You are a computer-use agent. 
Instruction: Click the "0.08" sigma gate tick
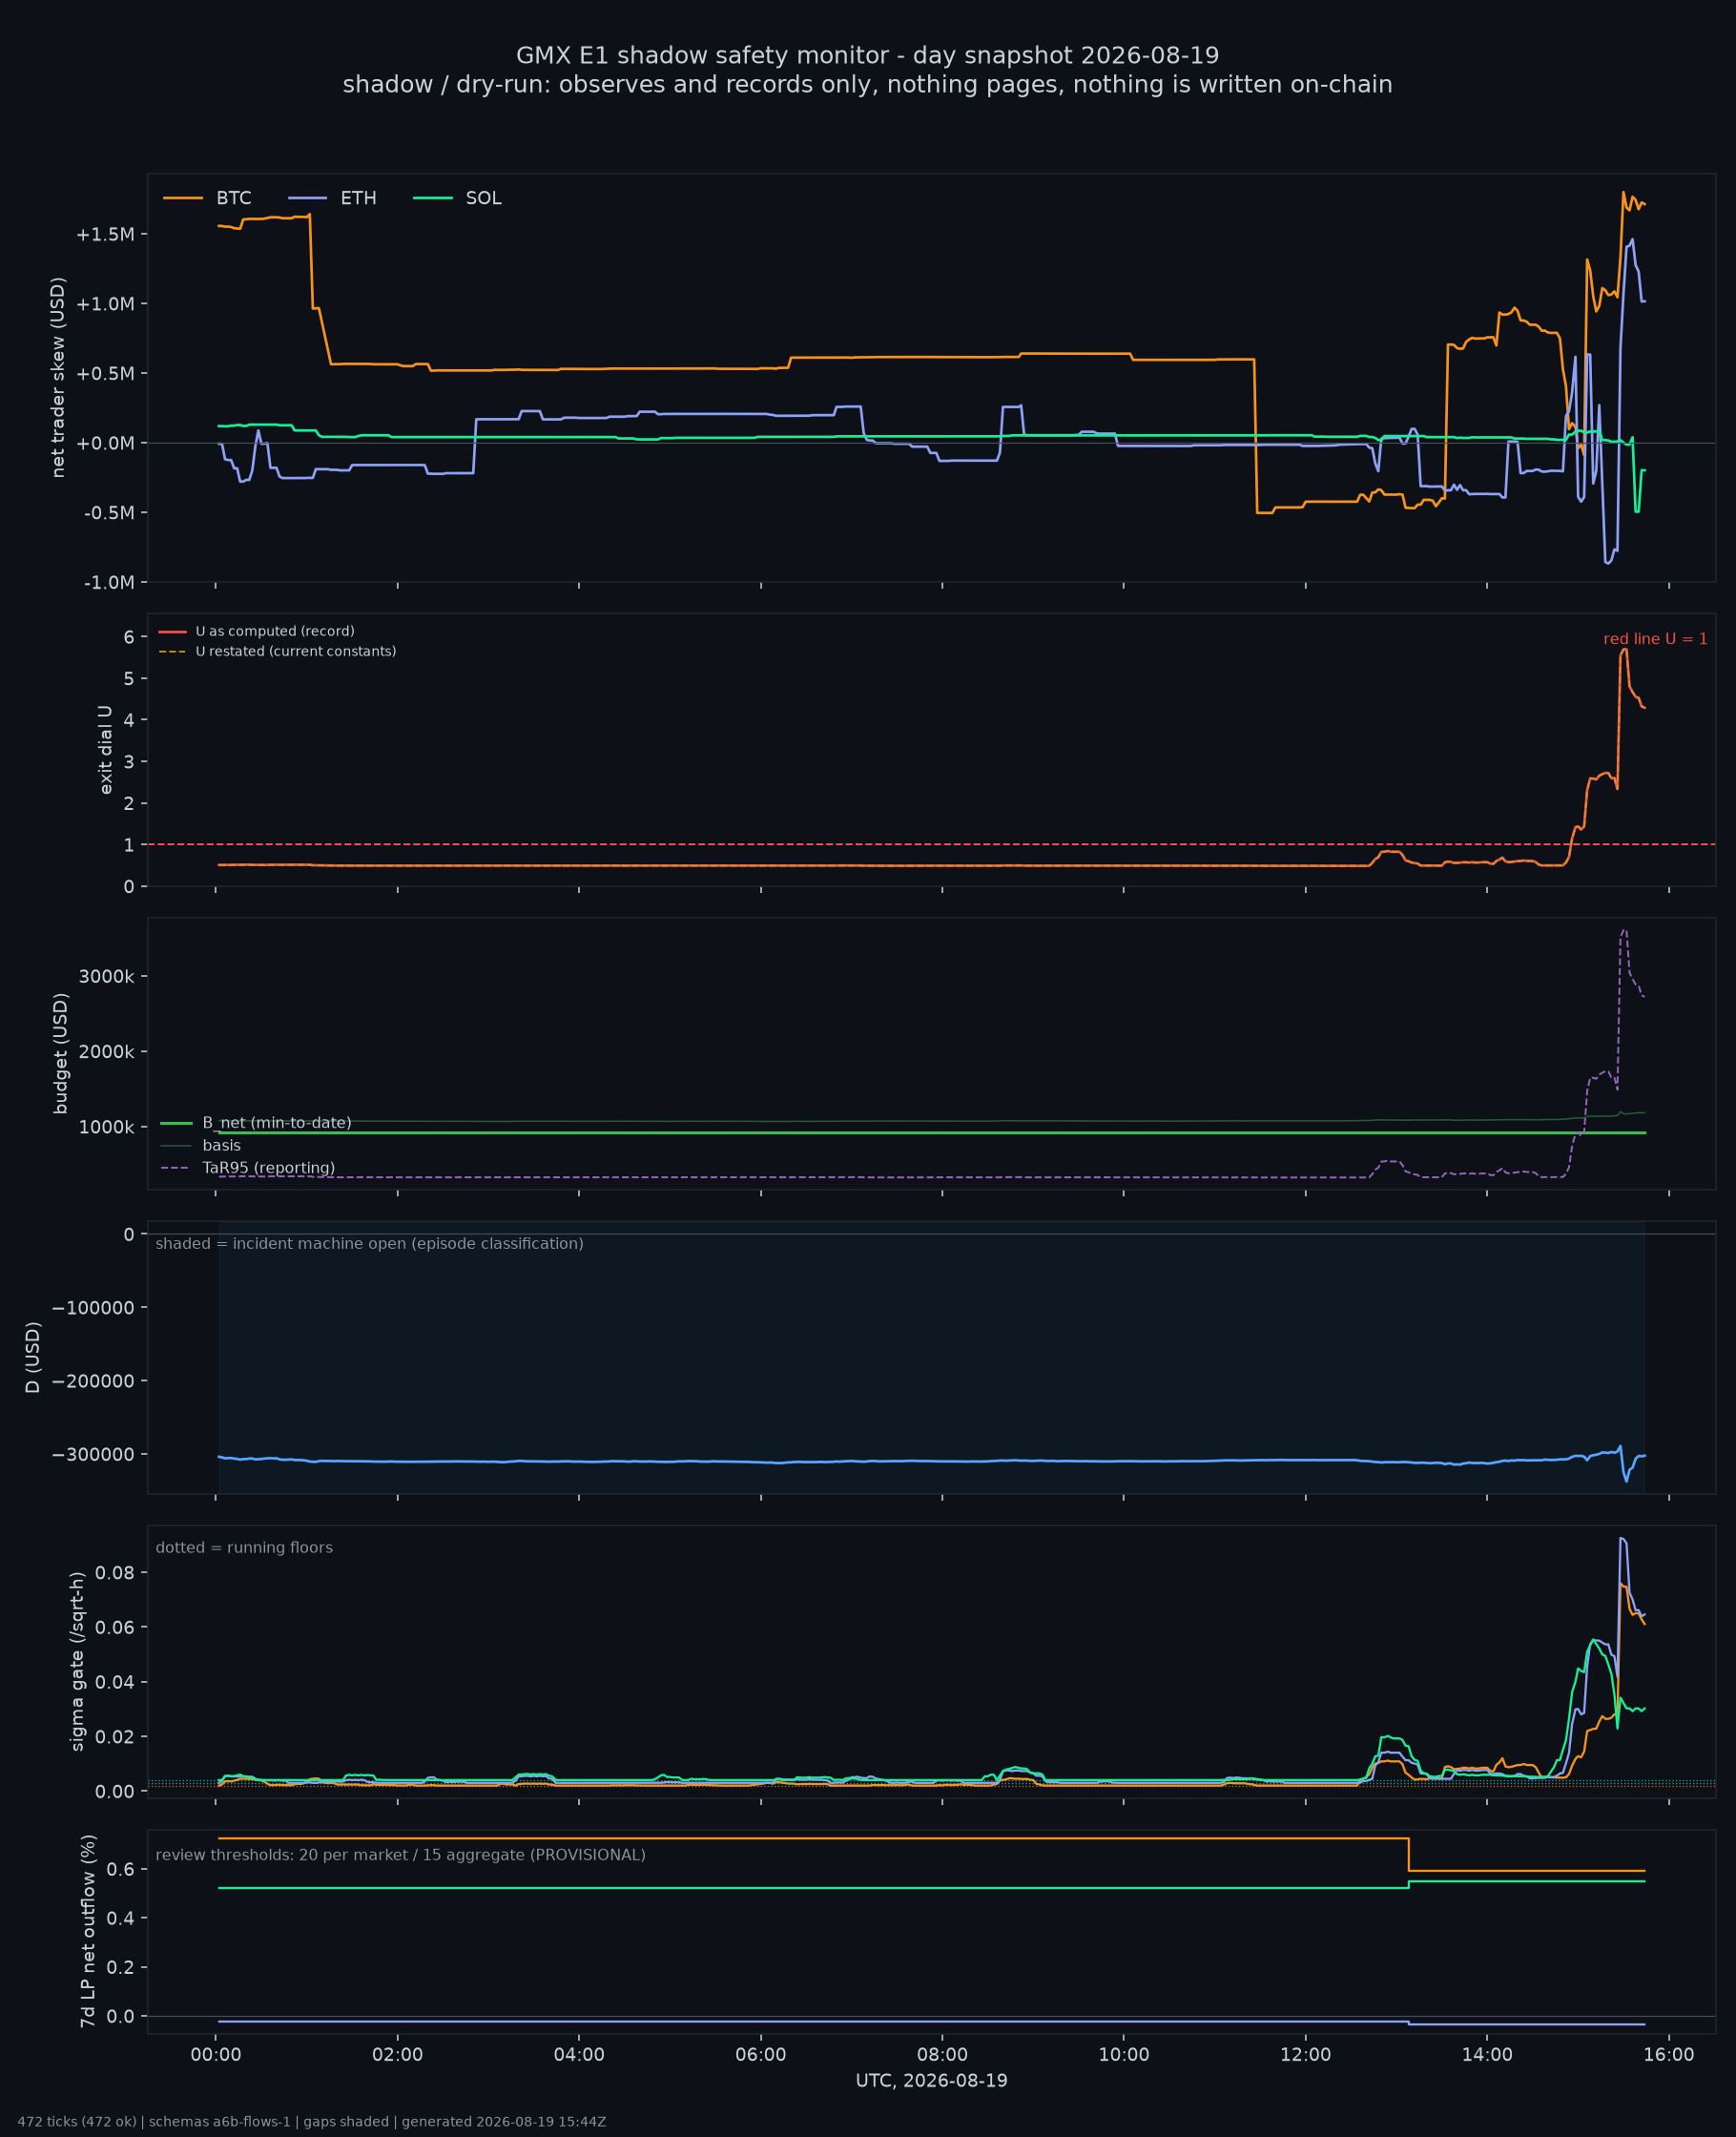[115, 1572]
